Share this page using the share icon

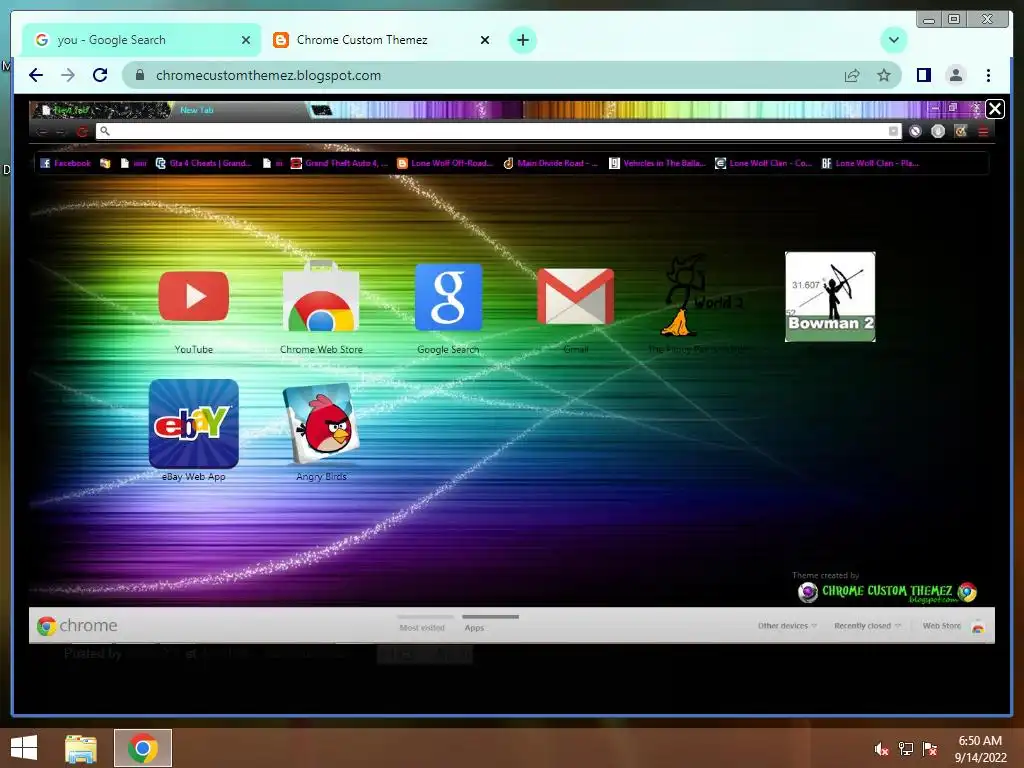852,76
